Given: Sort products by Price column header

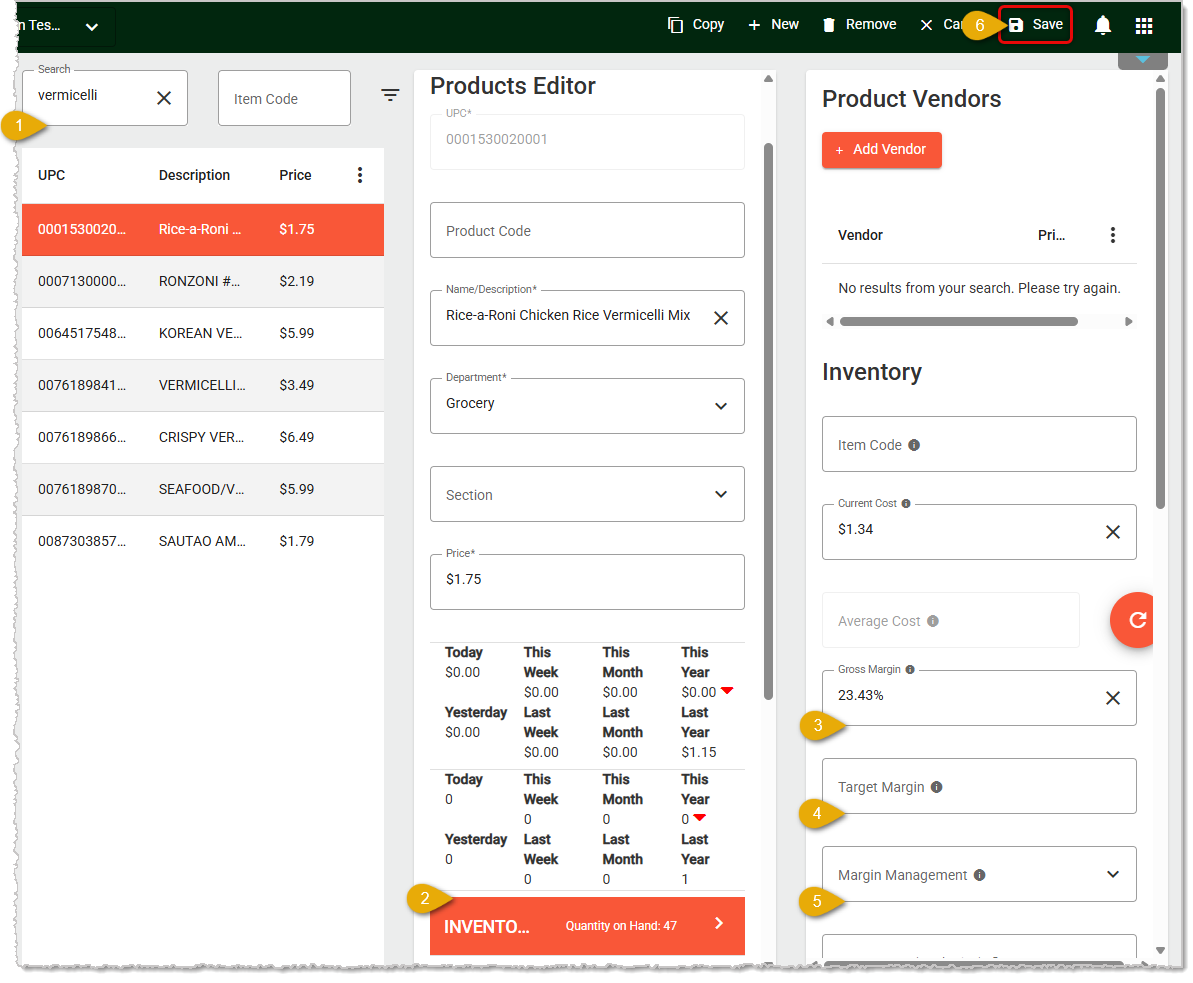Looking at the screenshot, I should 295,175.
